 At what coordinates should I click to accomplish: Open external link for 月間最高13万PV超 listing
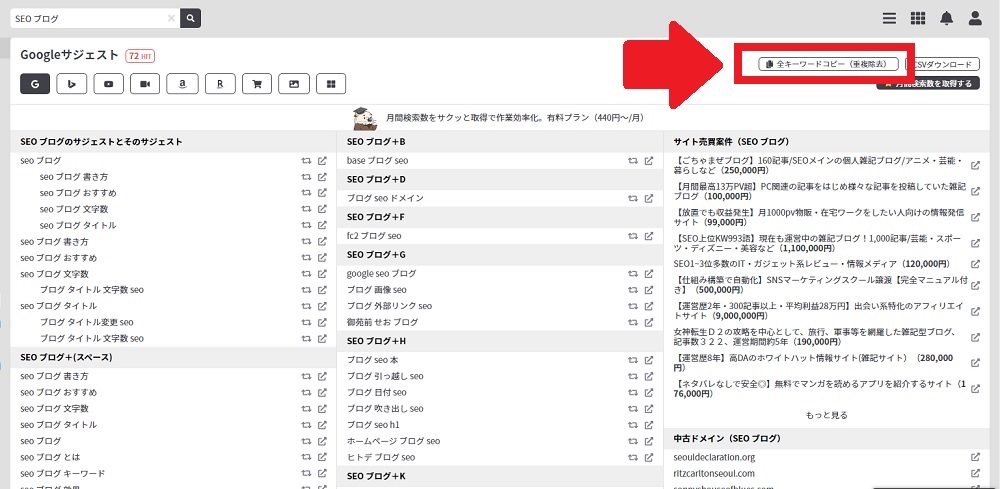click(x=975, y=191)
